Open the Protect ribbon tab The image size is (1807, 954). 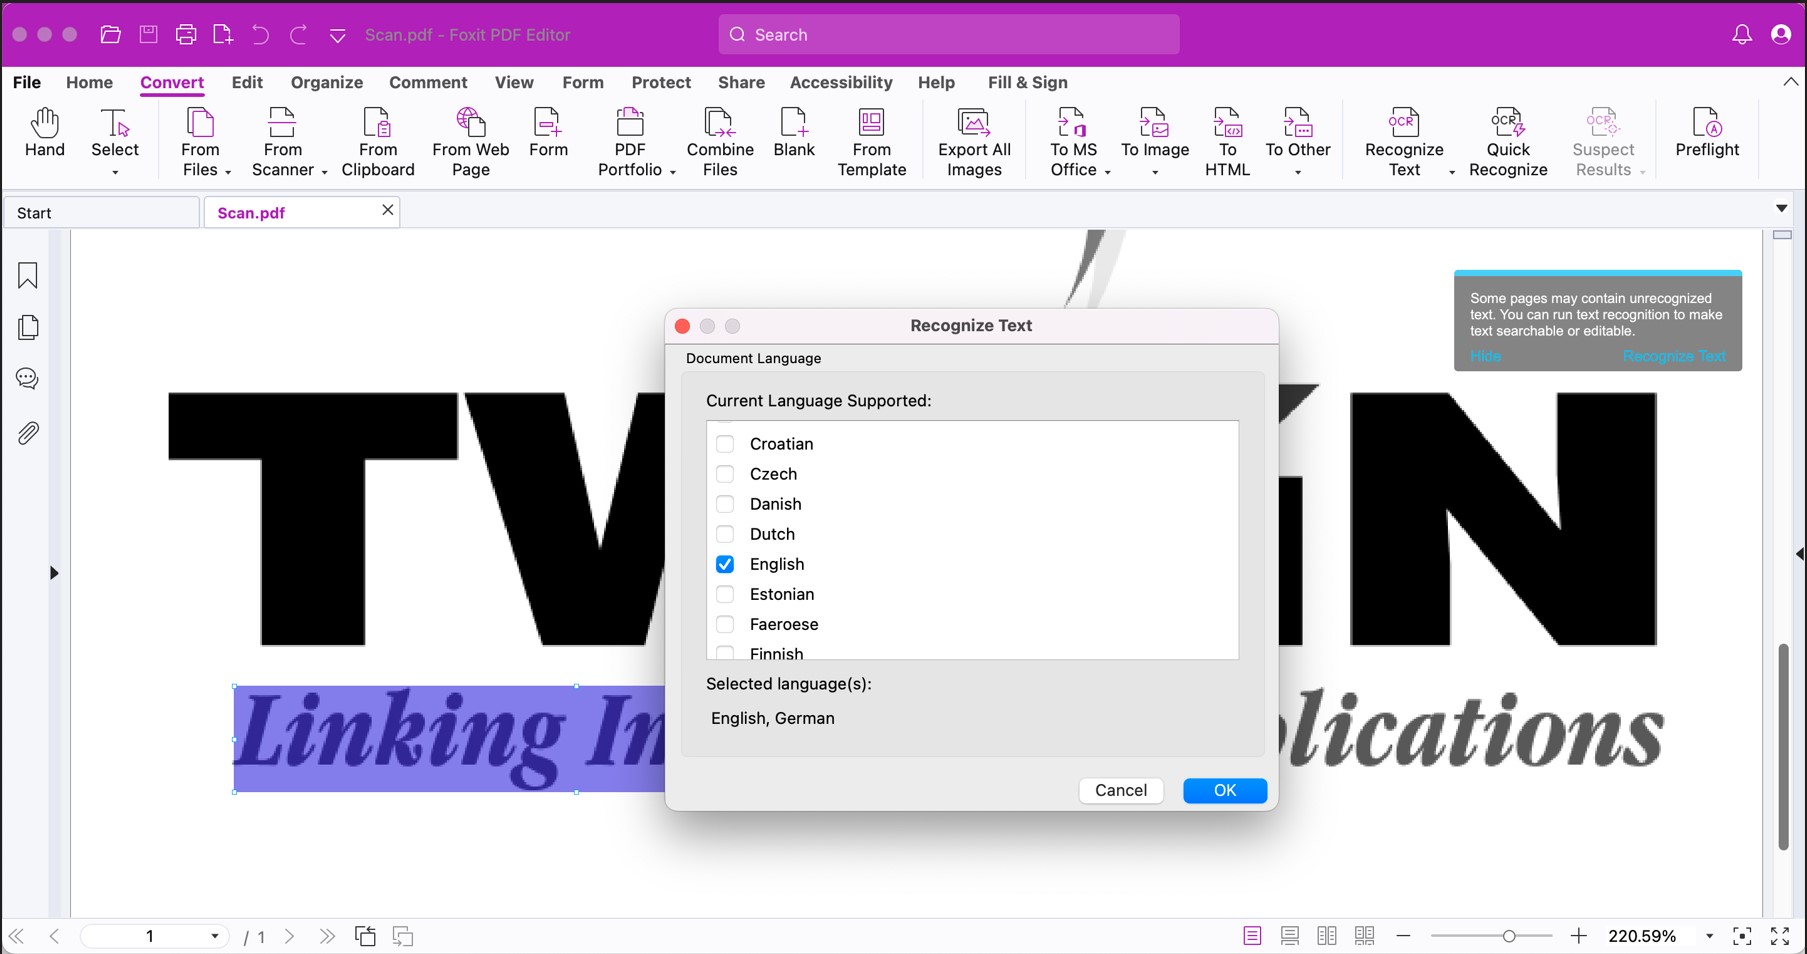click(x=660, y=83)
